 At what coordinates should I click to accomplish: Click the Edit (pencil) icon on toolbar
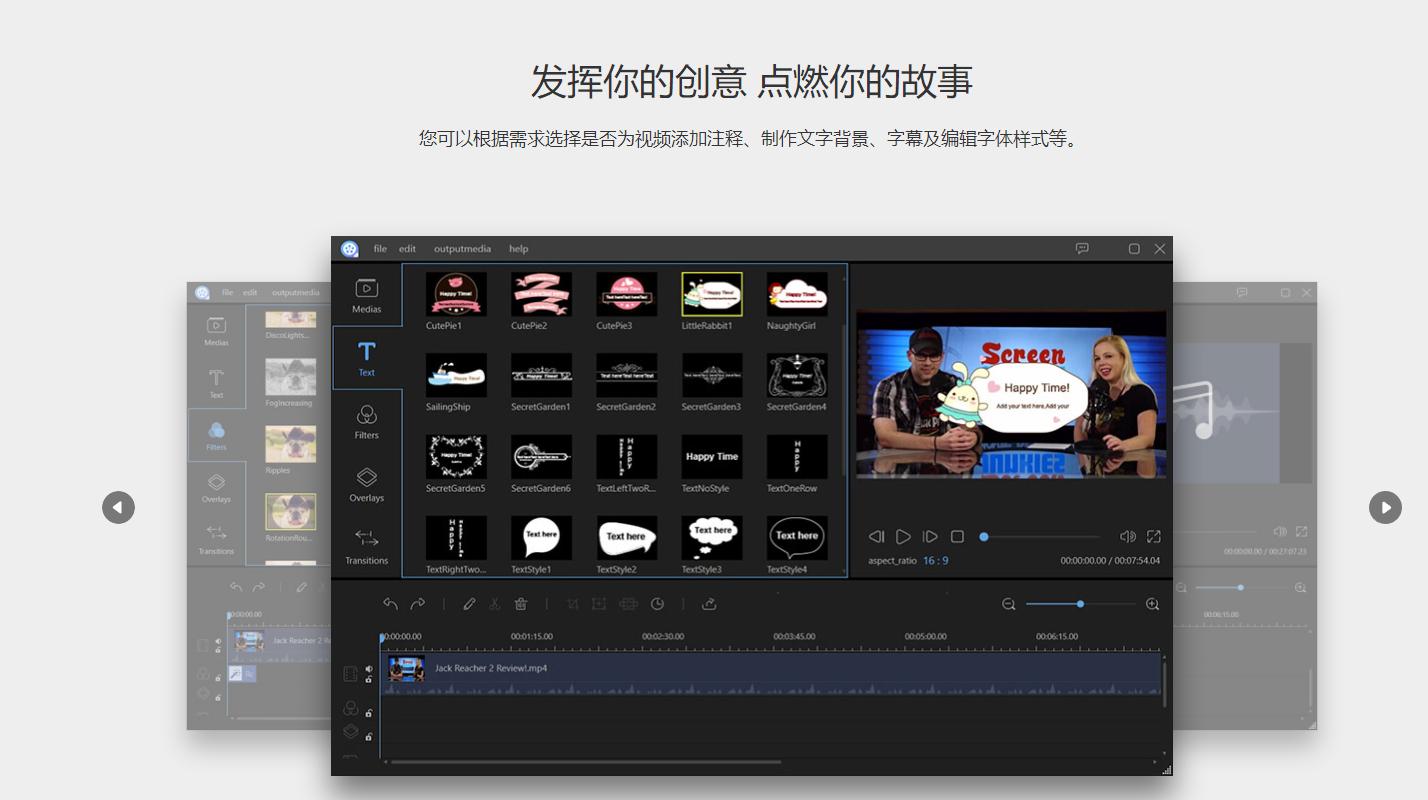click(469, 604)
